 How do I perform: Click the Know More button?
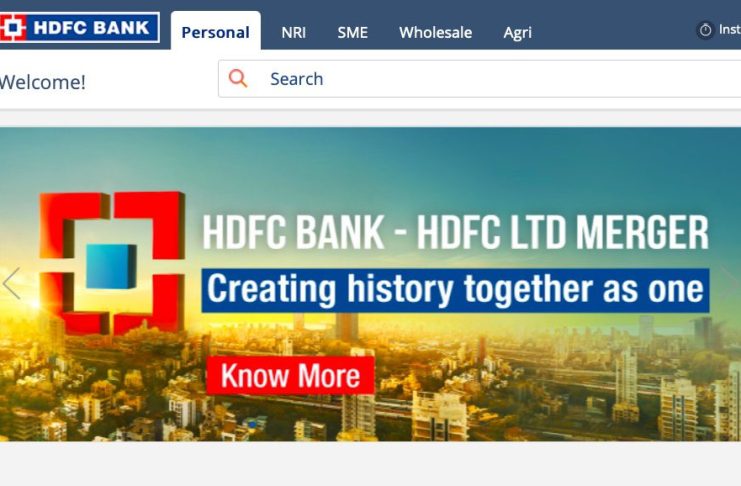point(290,376)
